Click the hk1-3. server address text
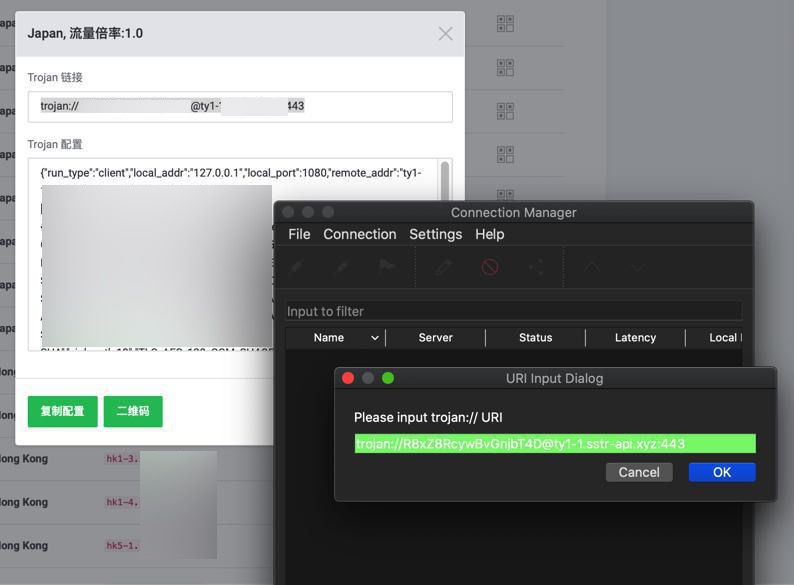The width and height of the screenshot is (794, 585). tap(122, 459)
